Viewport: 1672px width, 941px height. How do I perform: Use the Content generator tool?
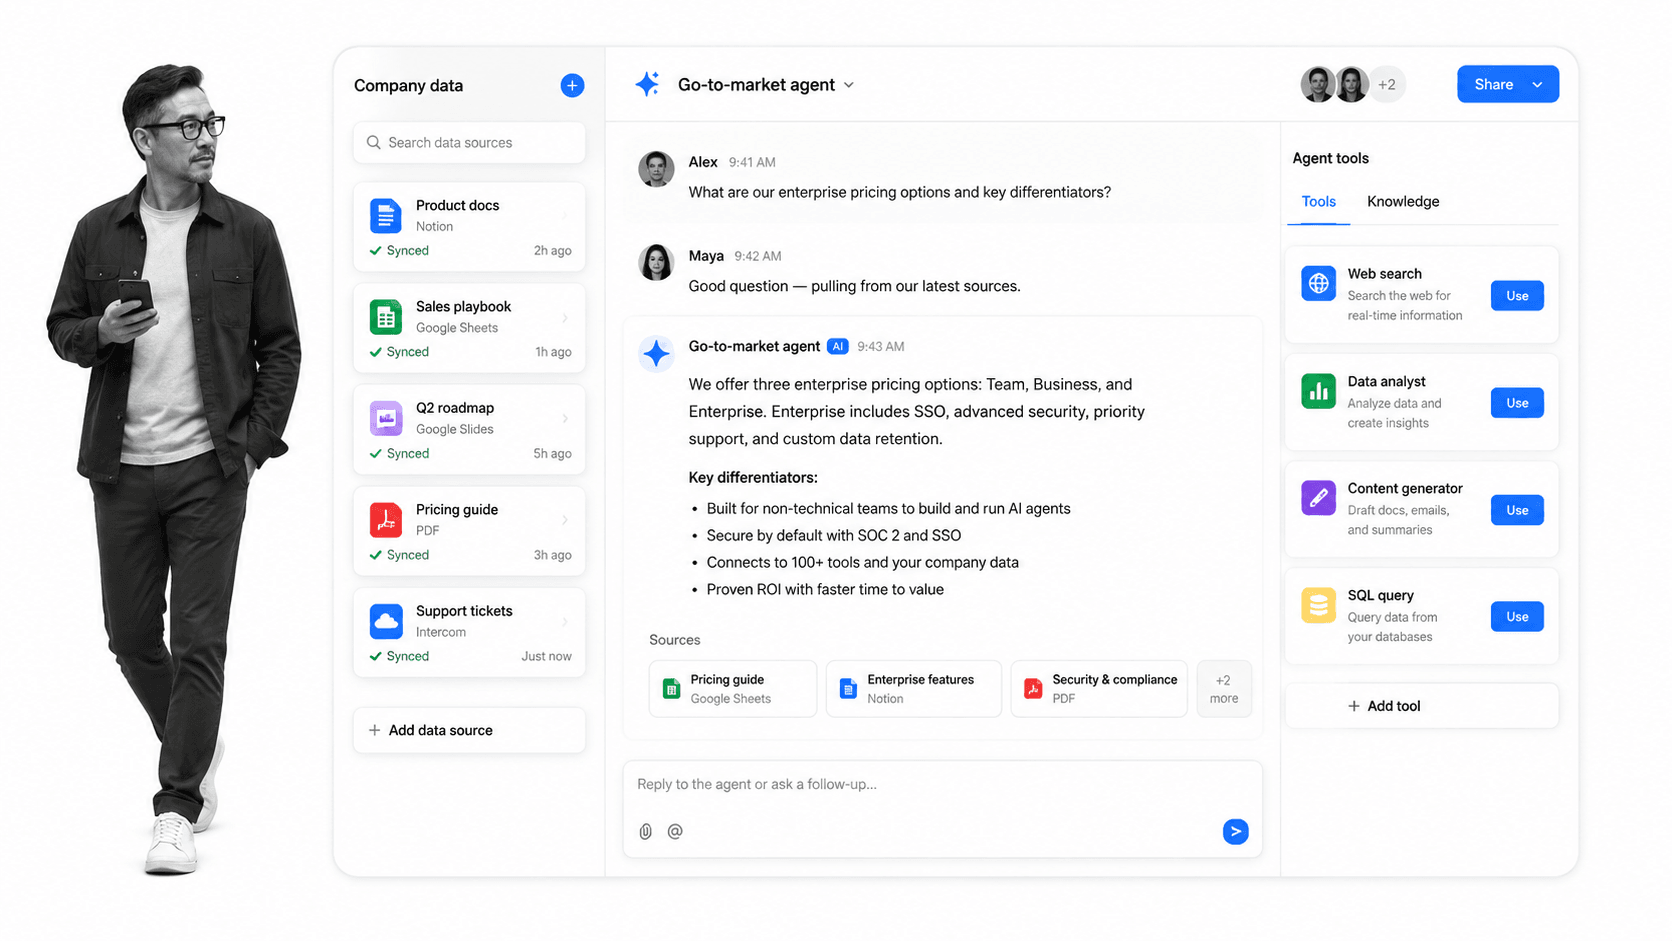(1517, 510)
